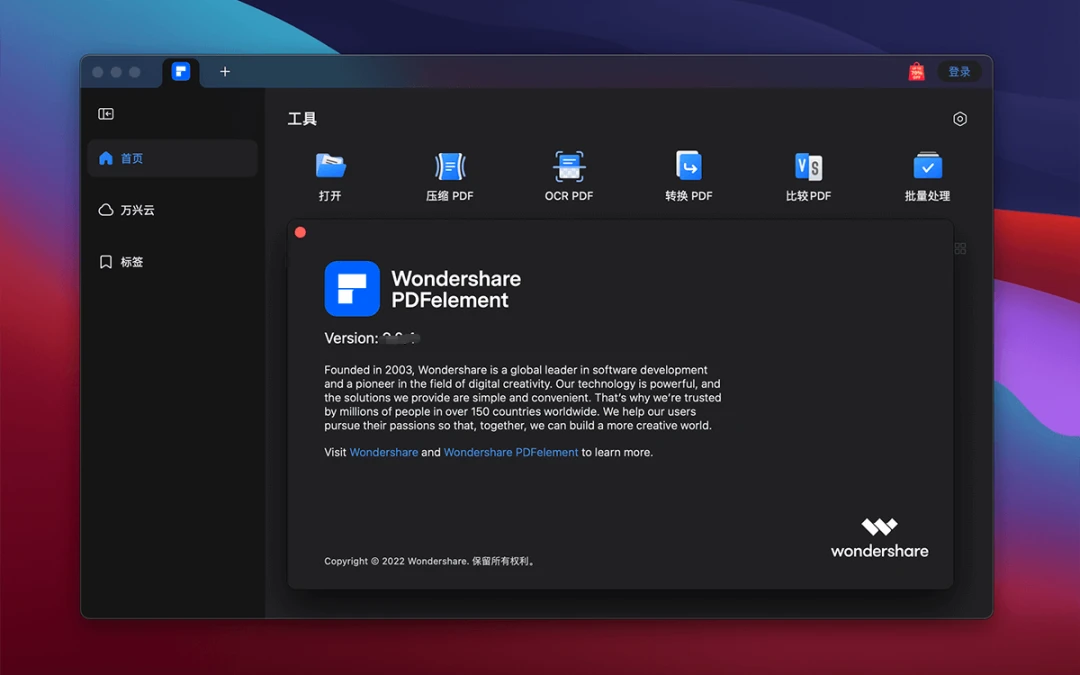Open a new tab with the plus button
Image resolution: width=1080 pixels, height=675 pixels.
click(224, 71)
